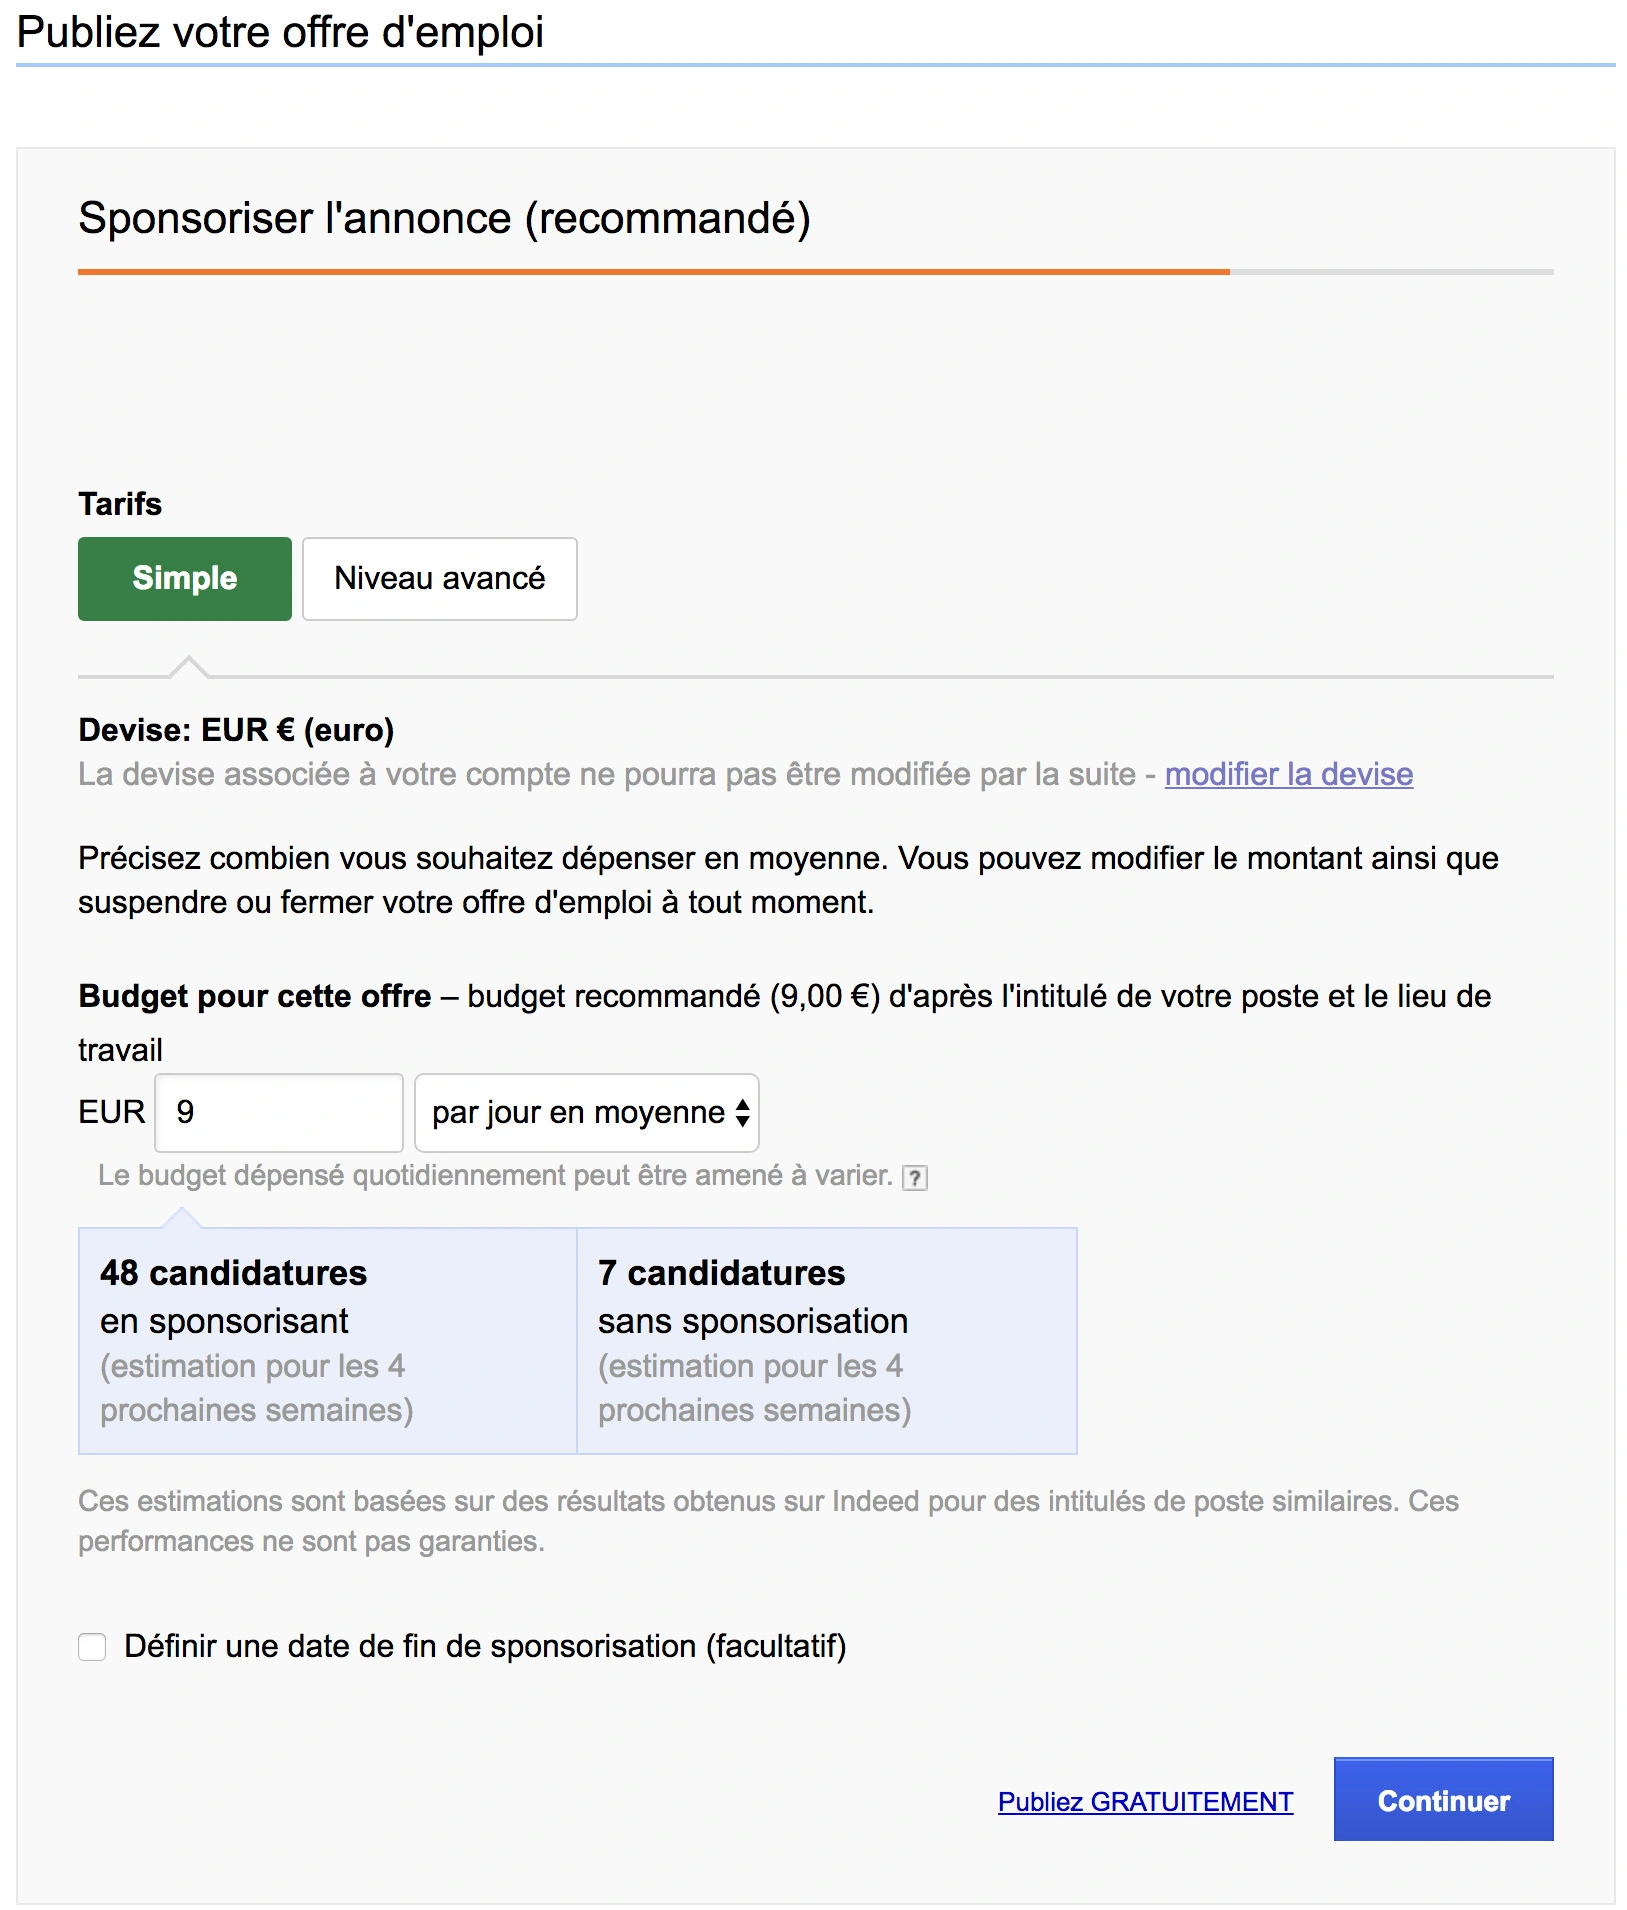The image size is (1627, 1910).
Task: Click the orange progress bar
Action: coord(654,271)
